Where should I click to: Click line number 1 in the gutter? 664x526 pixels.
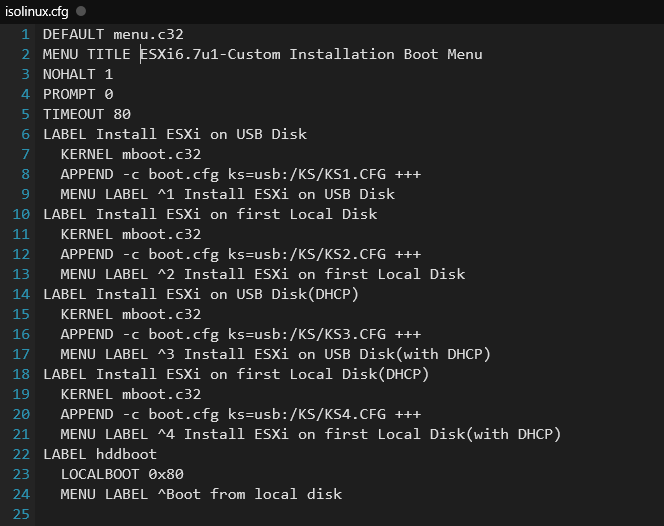[x=25, y=34]
